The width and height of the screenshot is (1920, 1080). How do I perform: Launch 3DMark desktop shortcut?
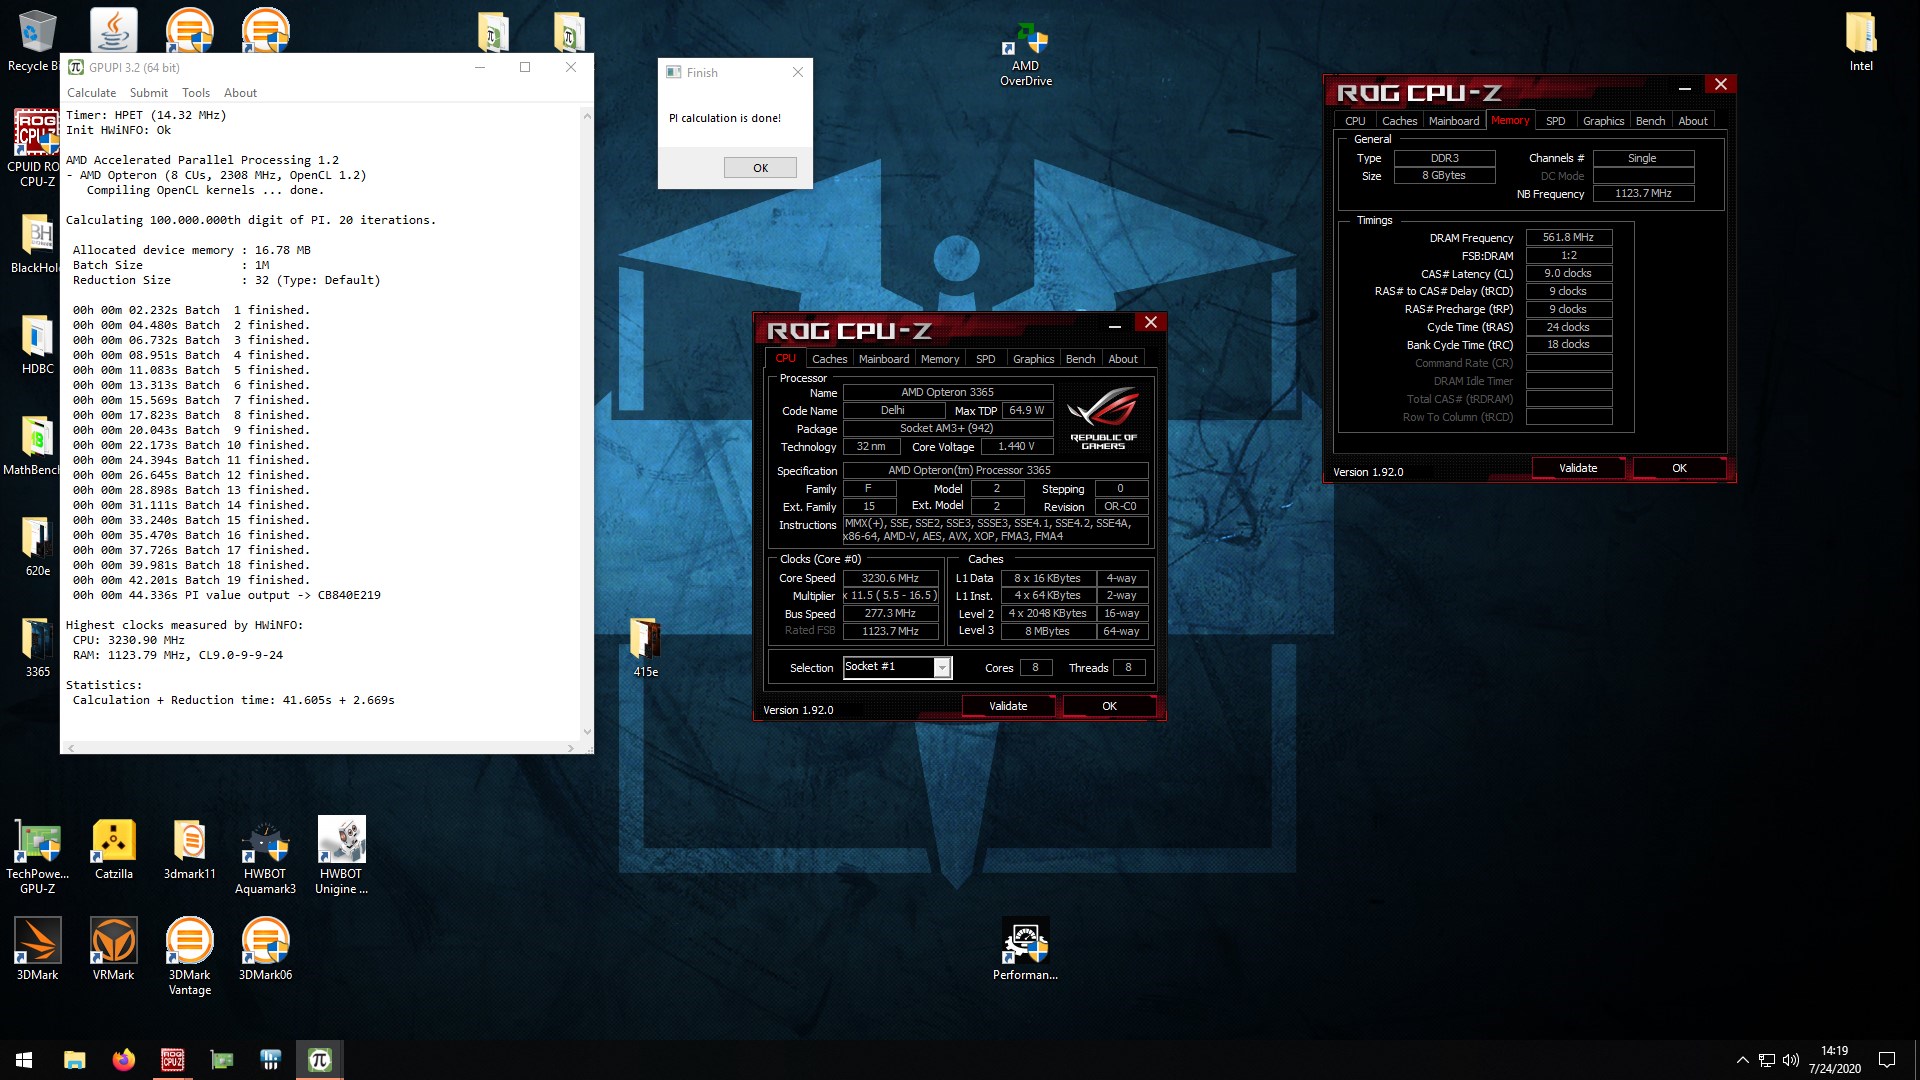tap(37, 950)
